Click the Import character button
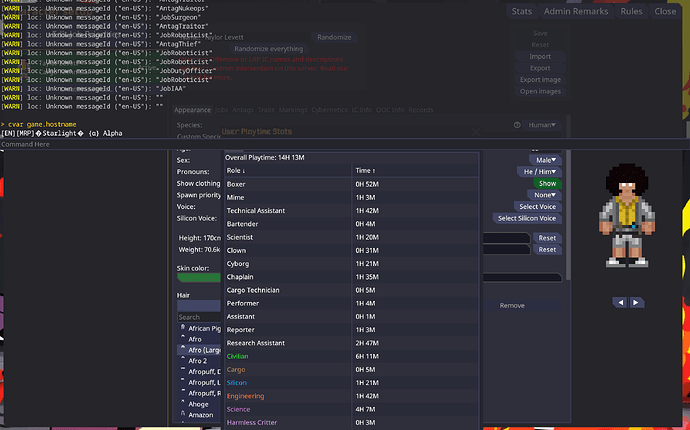690x430 pixels. pyautogui.click(x=540, y=56)
